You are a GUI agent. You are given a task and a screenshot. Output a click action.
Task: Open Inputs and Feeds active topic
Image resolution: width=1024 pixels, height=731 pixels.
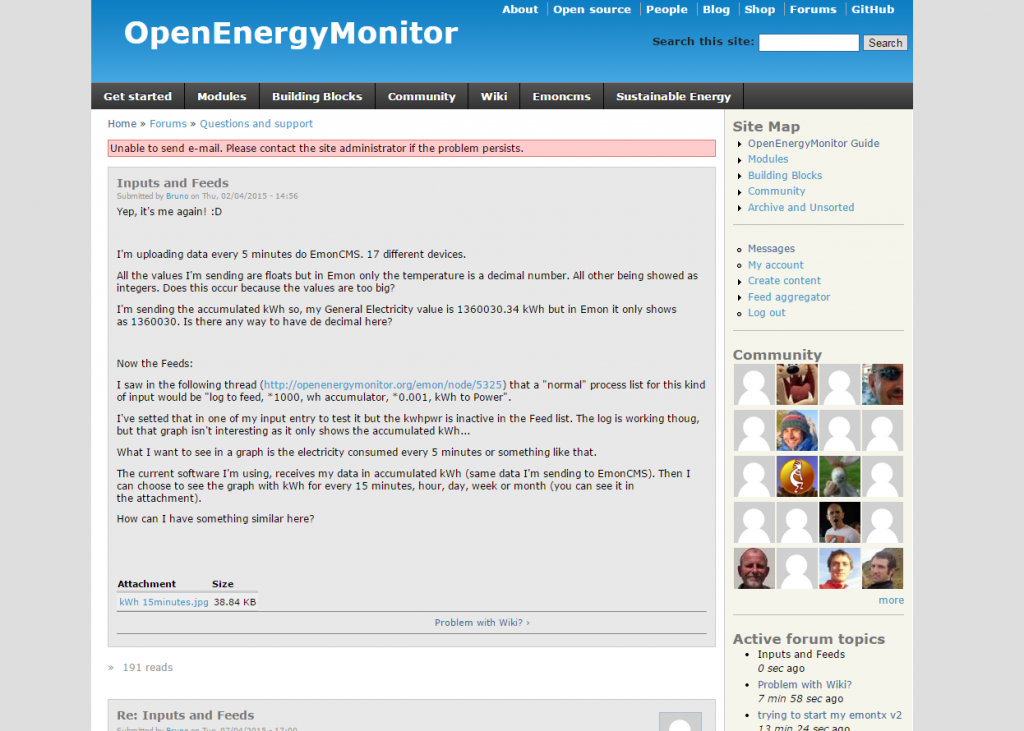pyautogui.click(x=801, y=654)
